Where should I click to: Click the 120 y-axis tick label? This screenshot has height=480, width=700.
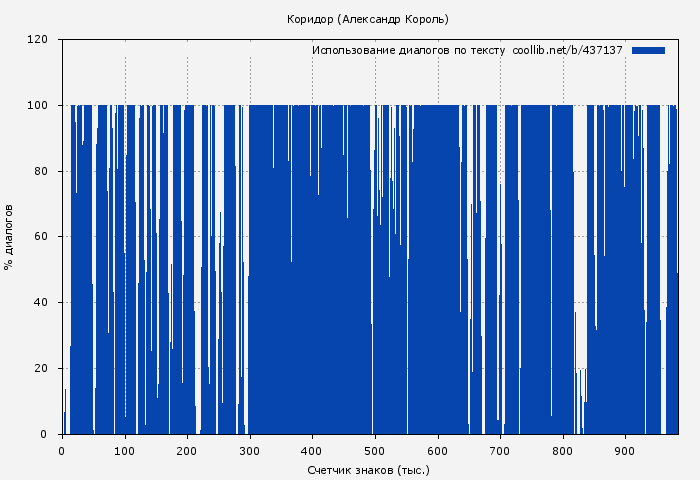(x=38, y=40)
